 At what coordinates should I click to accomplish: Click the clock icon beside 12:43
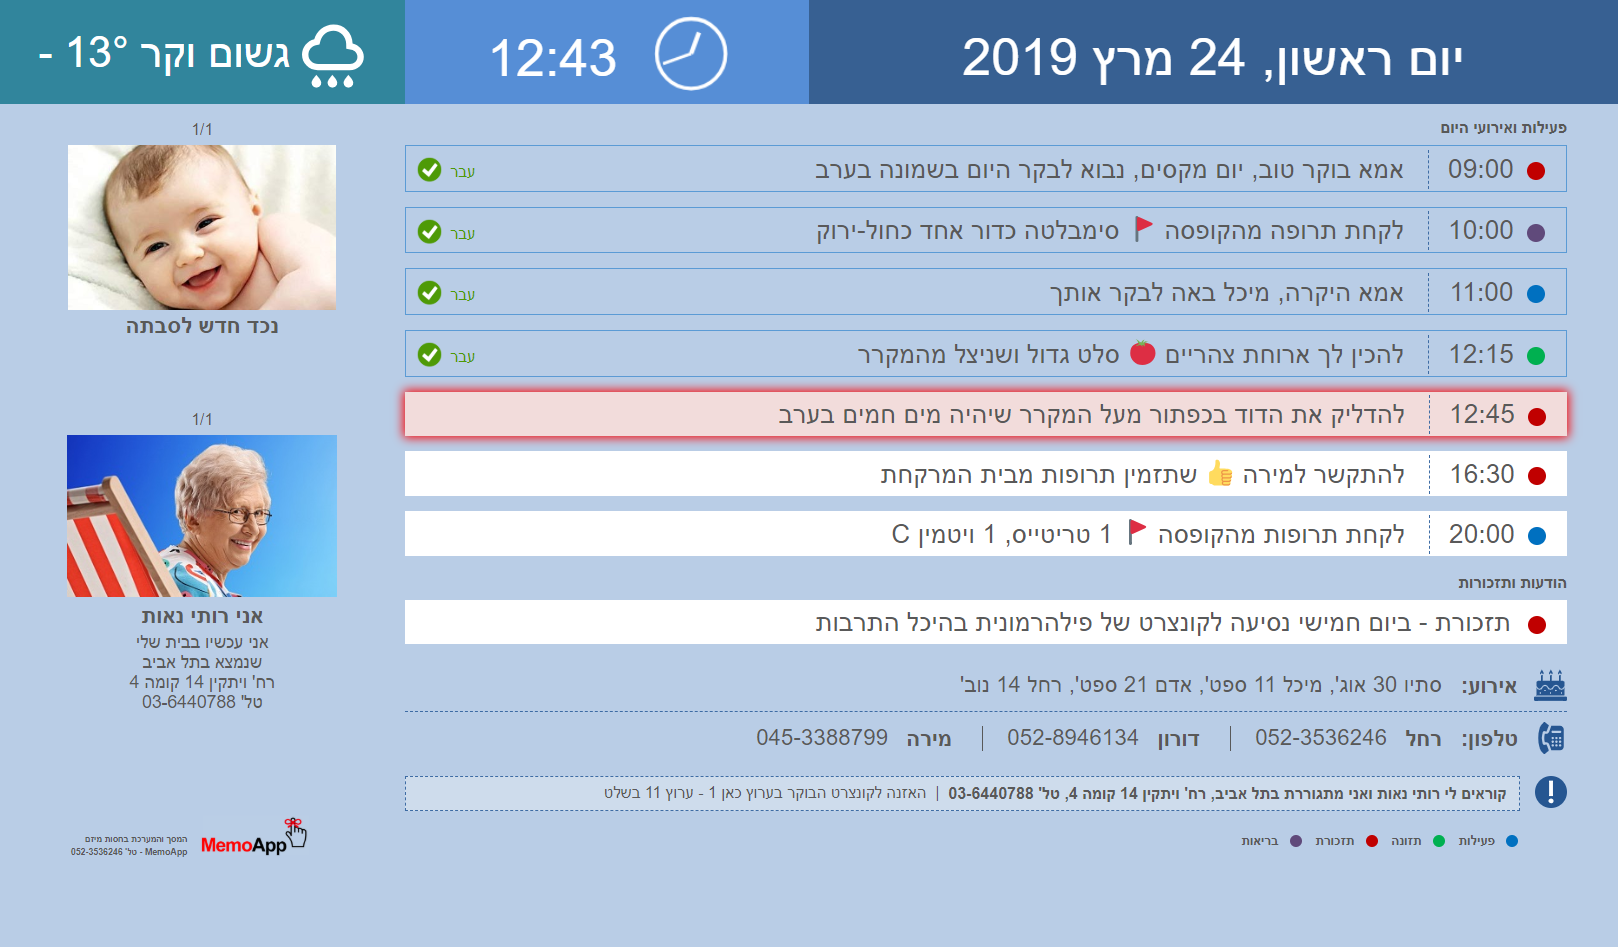(691, 54)
